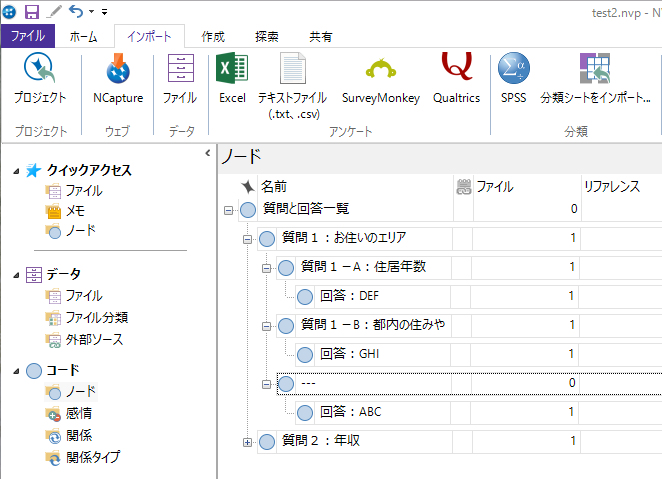Switch to the 作成 ribbon tab
This screenshot has width=662, height=479.
coord(213,37)
